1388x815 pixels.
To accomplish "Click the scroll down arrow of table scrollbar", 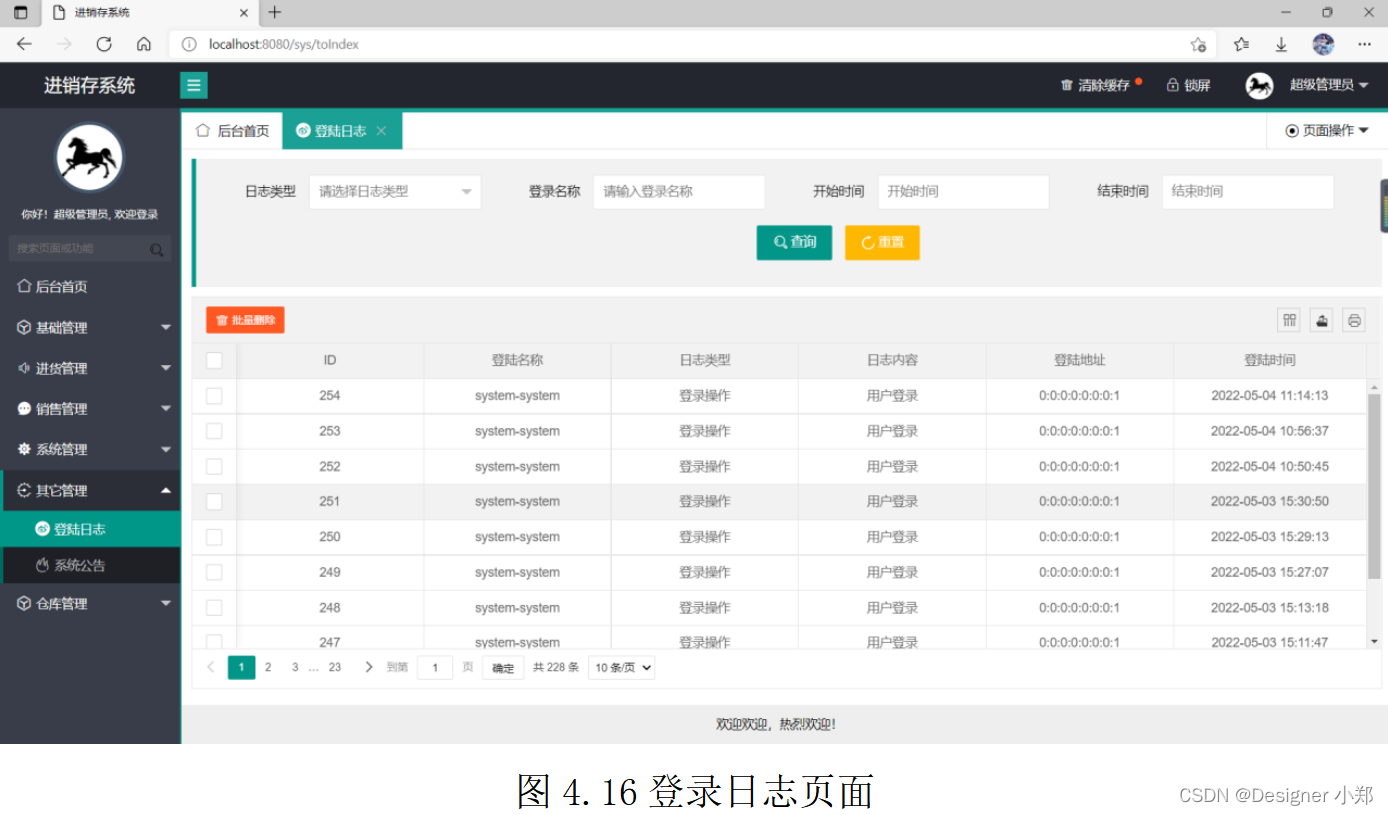I will (x=1374, y=641).
